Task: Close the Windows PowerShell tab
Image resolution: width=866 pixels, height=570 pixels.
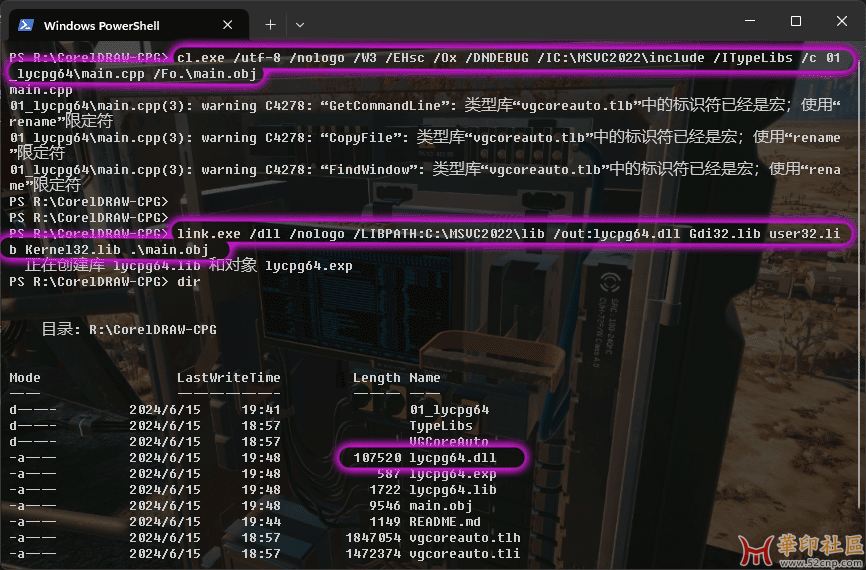Action: click(228, 25)
